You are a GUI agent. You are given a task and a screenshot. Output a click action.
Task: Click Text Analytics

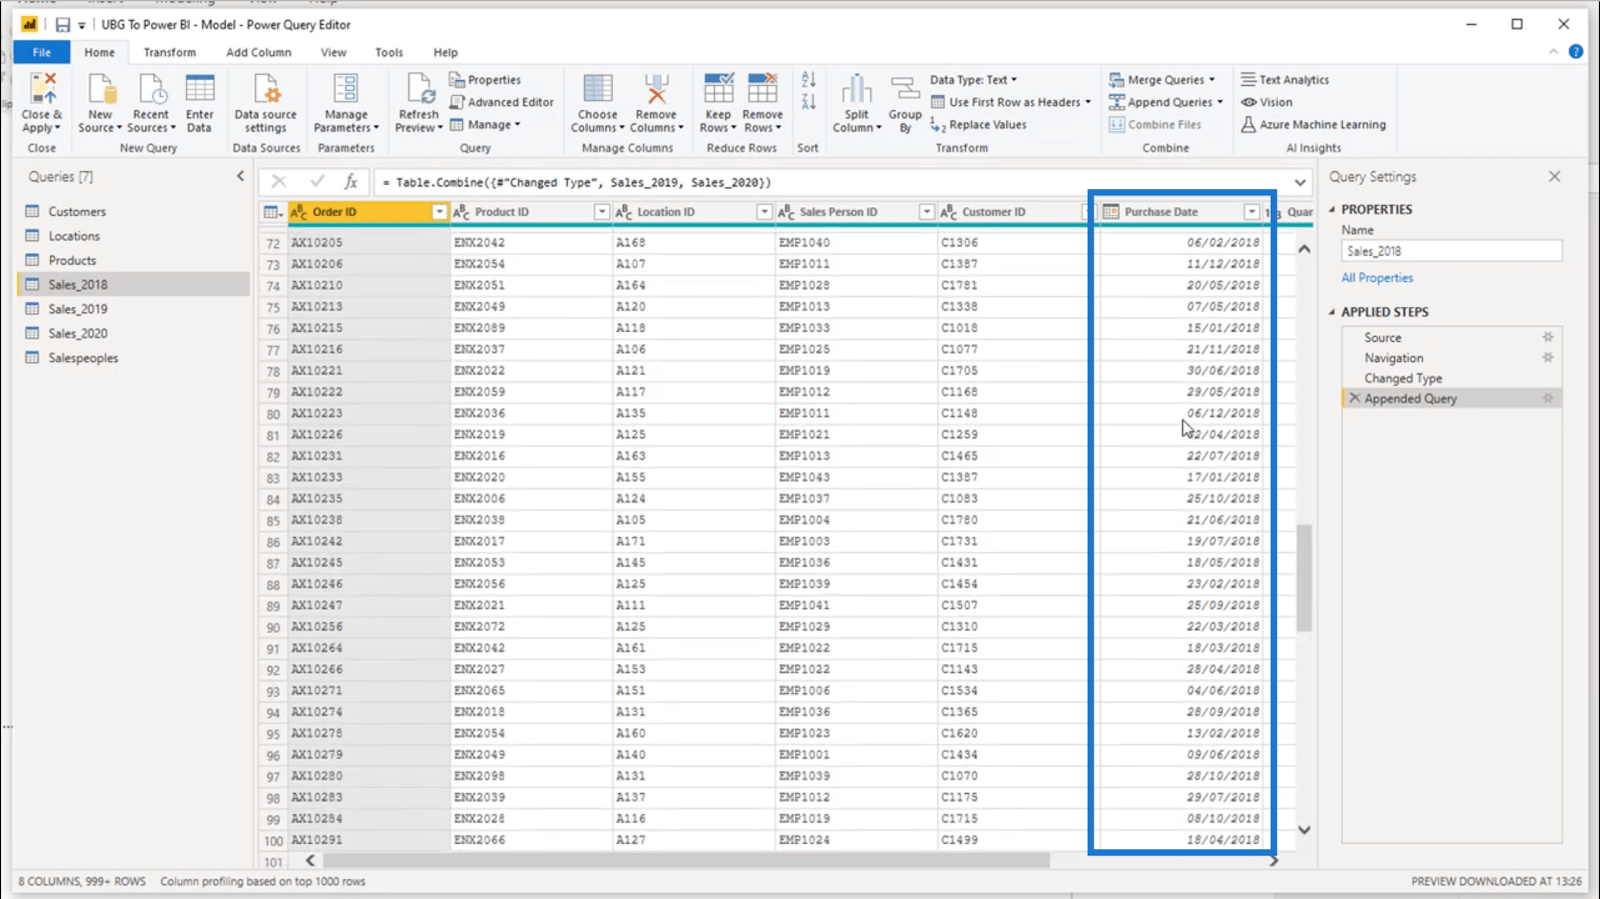[1285, 80]
